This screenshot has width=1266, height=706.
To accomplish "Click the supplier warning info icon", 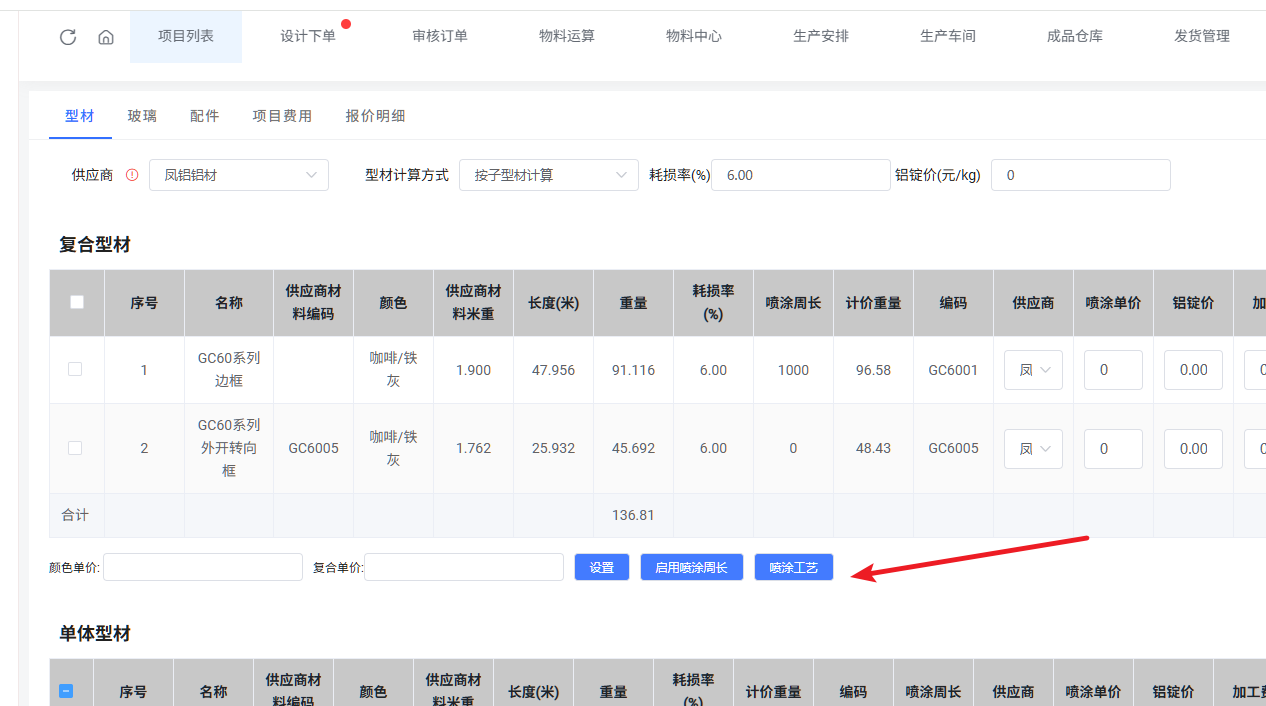I will point(132,175).
